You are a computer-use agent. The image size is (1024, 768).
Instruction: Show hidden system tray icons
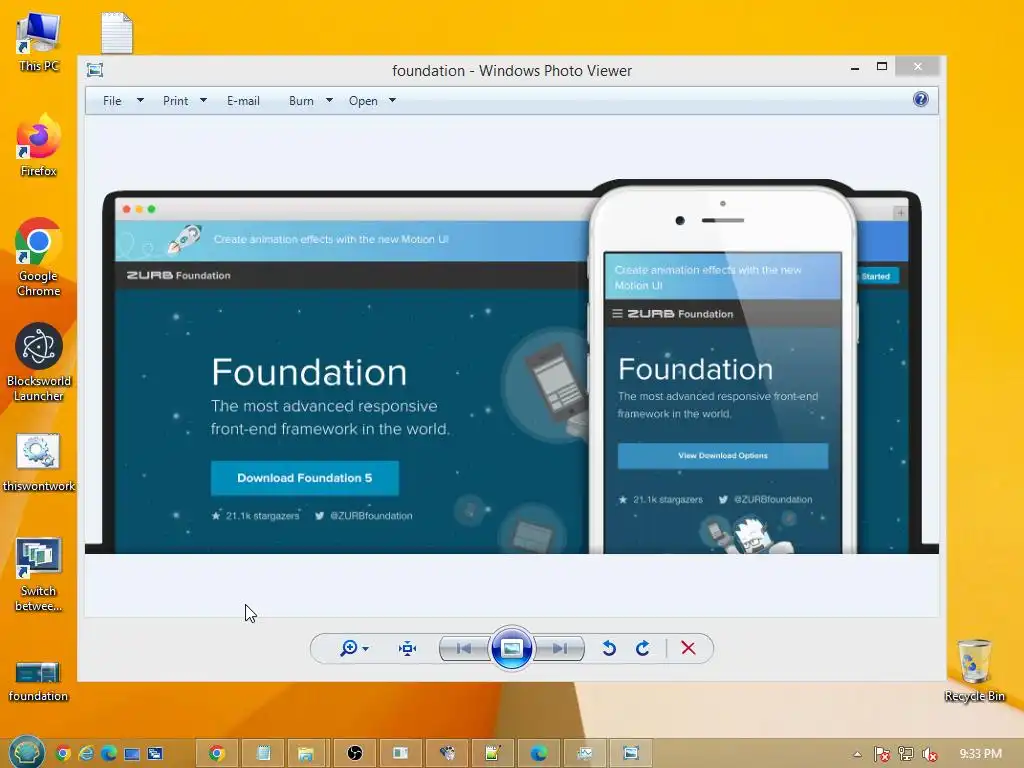857,754
